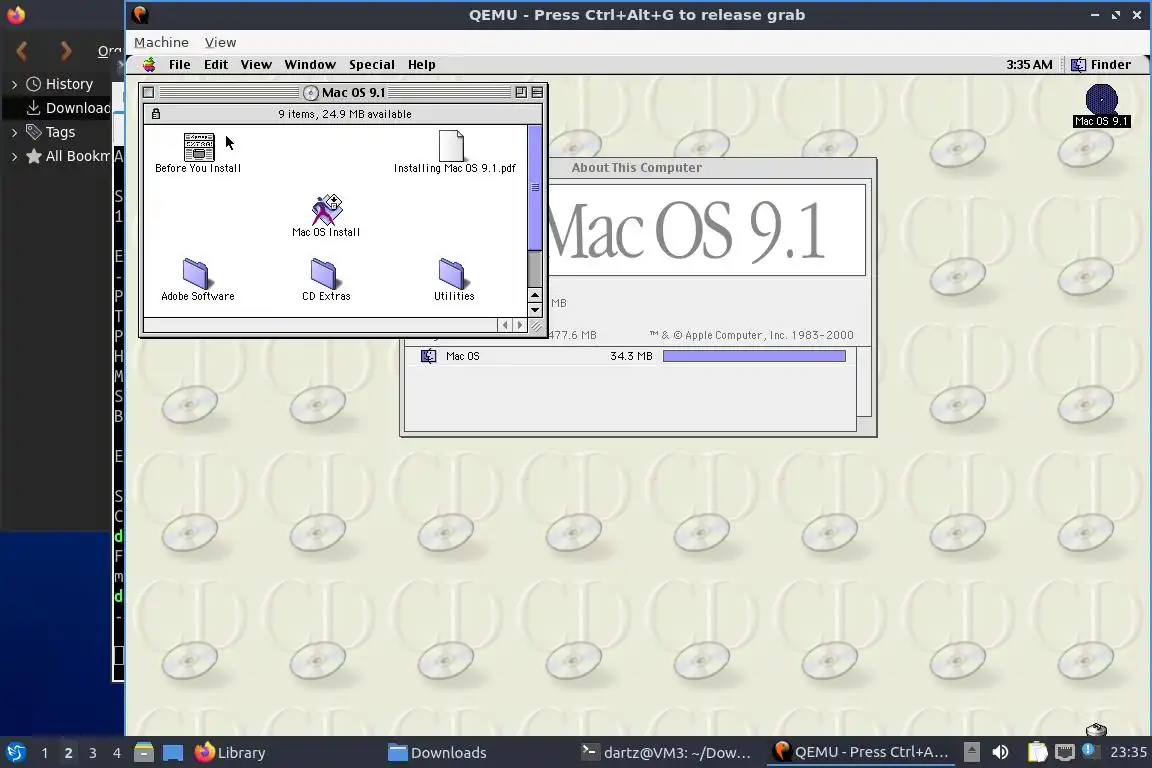Click the Mac OS 9.1 window zoom box
This screenshot has width=1152, height=768.
521,93
